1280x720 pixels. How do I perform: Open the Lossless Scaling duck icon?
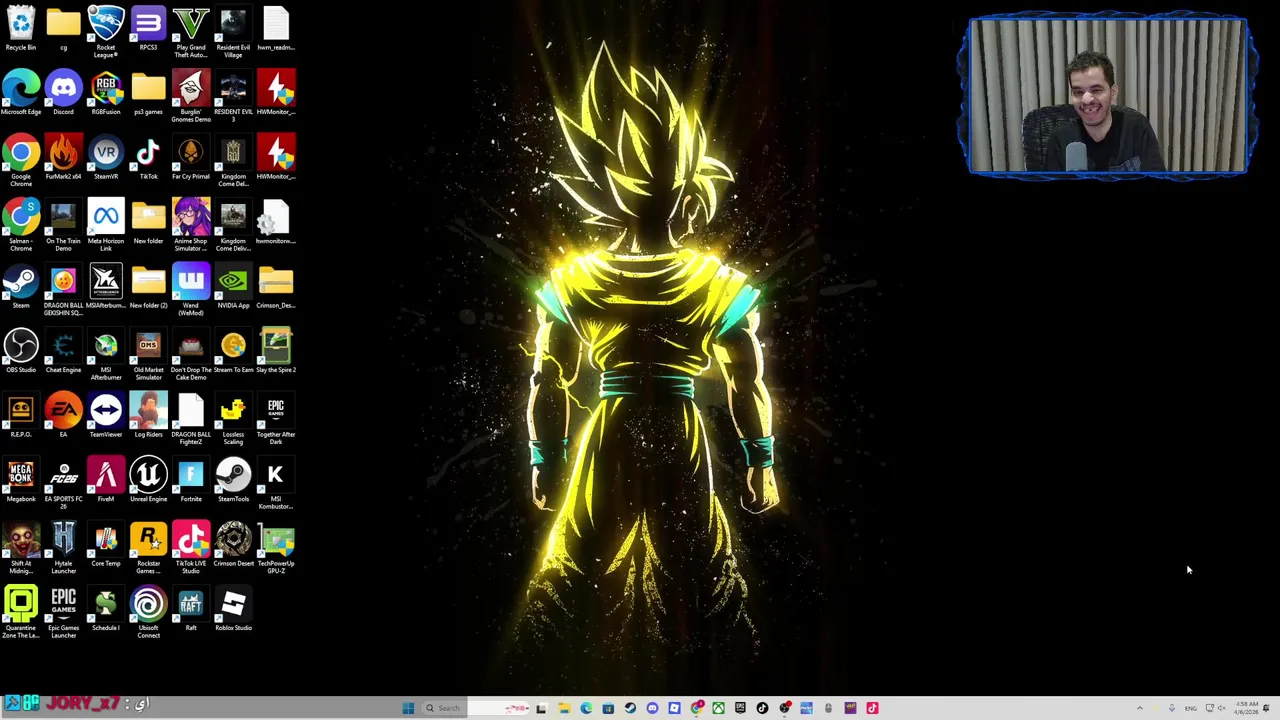[233, 419]
